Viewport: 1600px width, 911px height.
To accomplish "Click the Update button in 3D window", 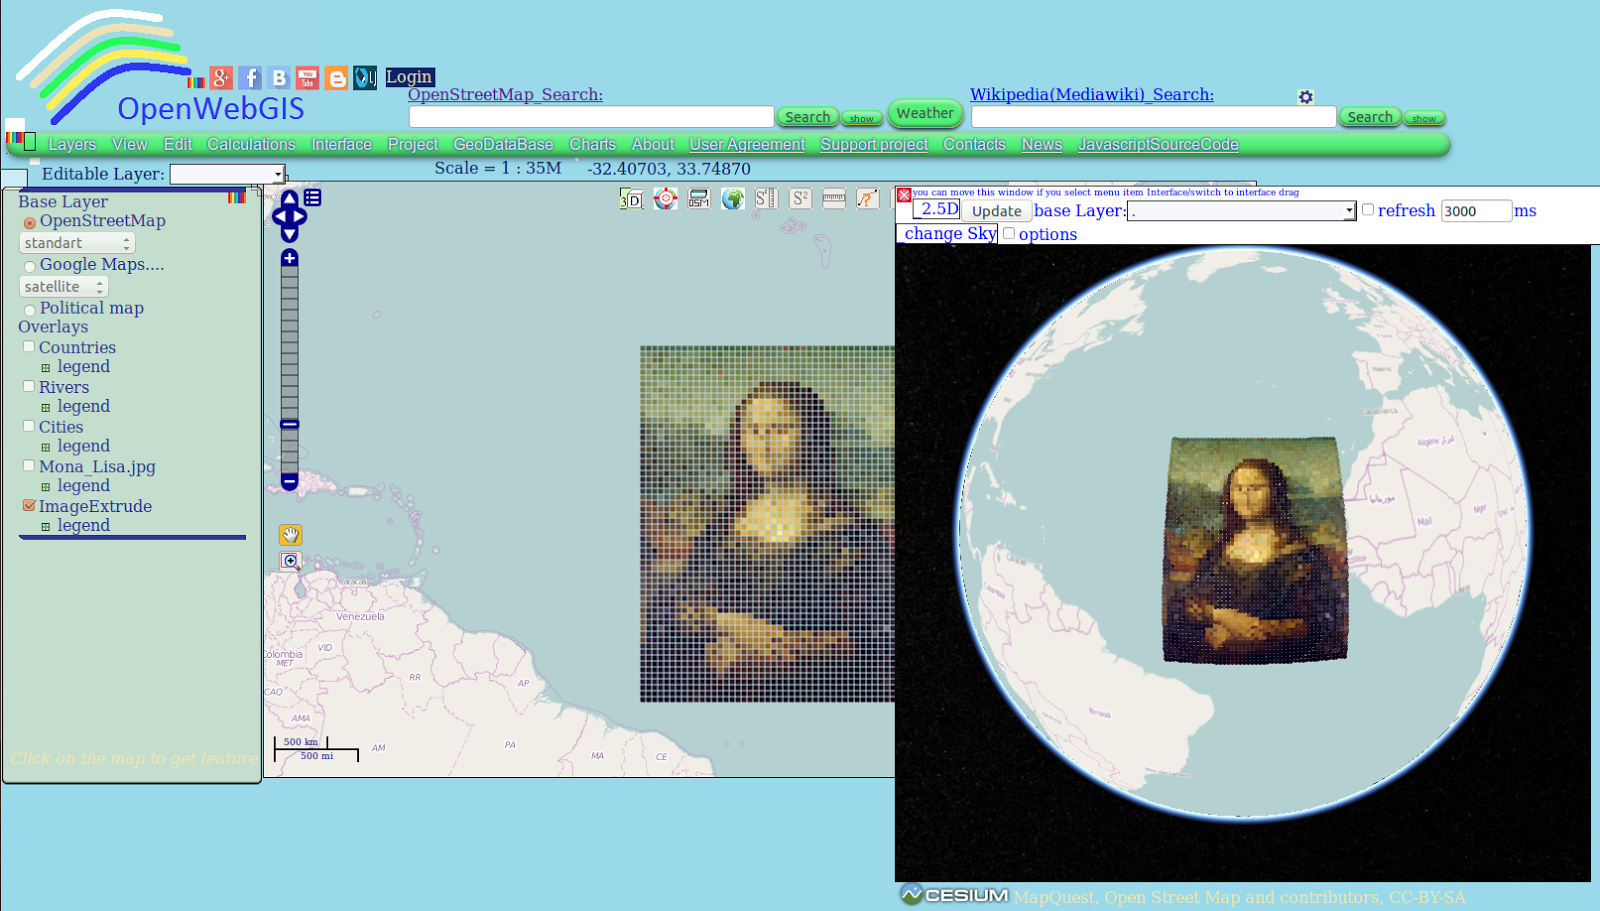I will coord(997,211).
